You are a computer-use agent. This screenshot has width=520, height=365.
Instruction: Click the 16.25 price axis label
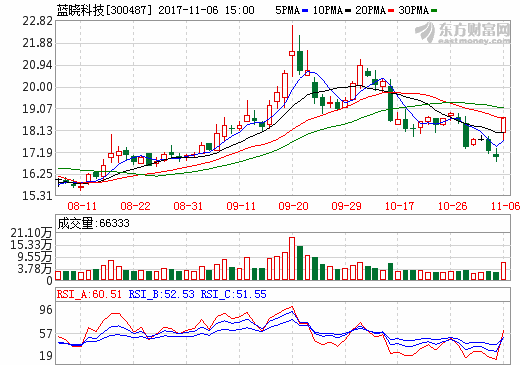(x=37, y=174)
